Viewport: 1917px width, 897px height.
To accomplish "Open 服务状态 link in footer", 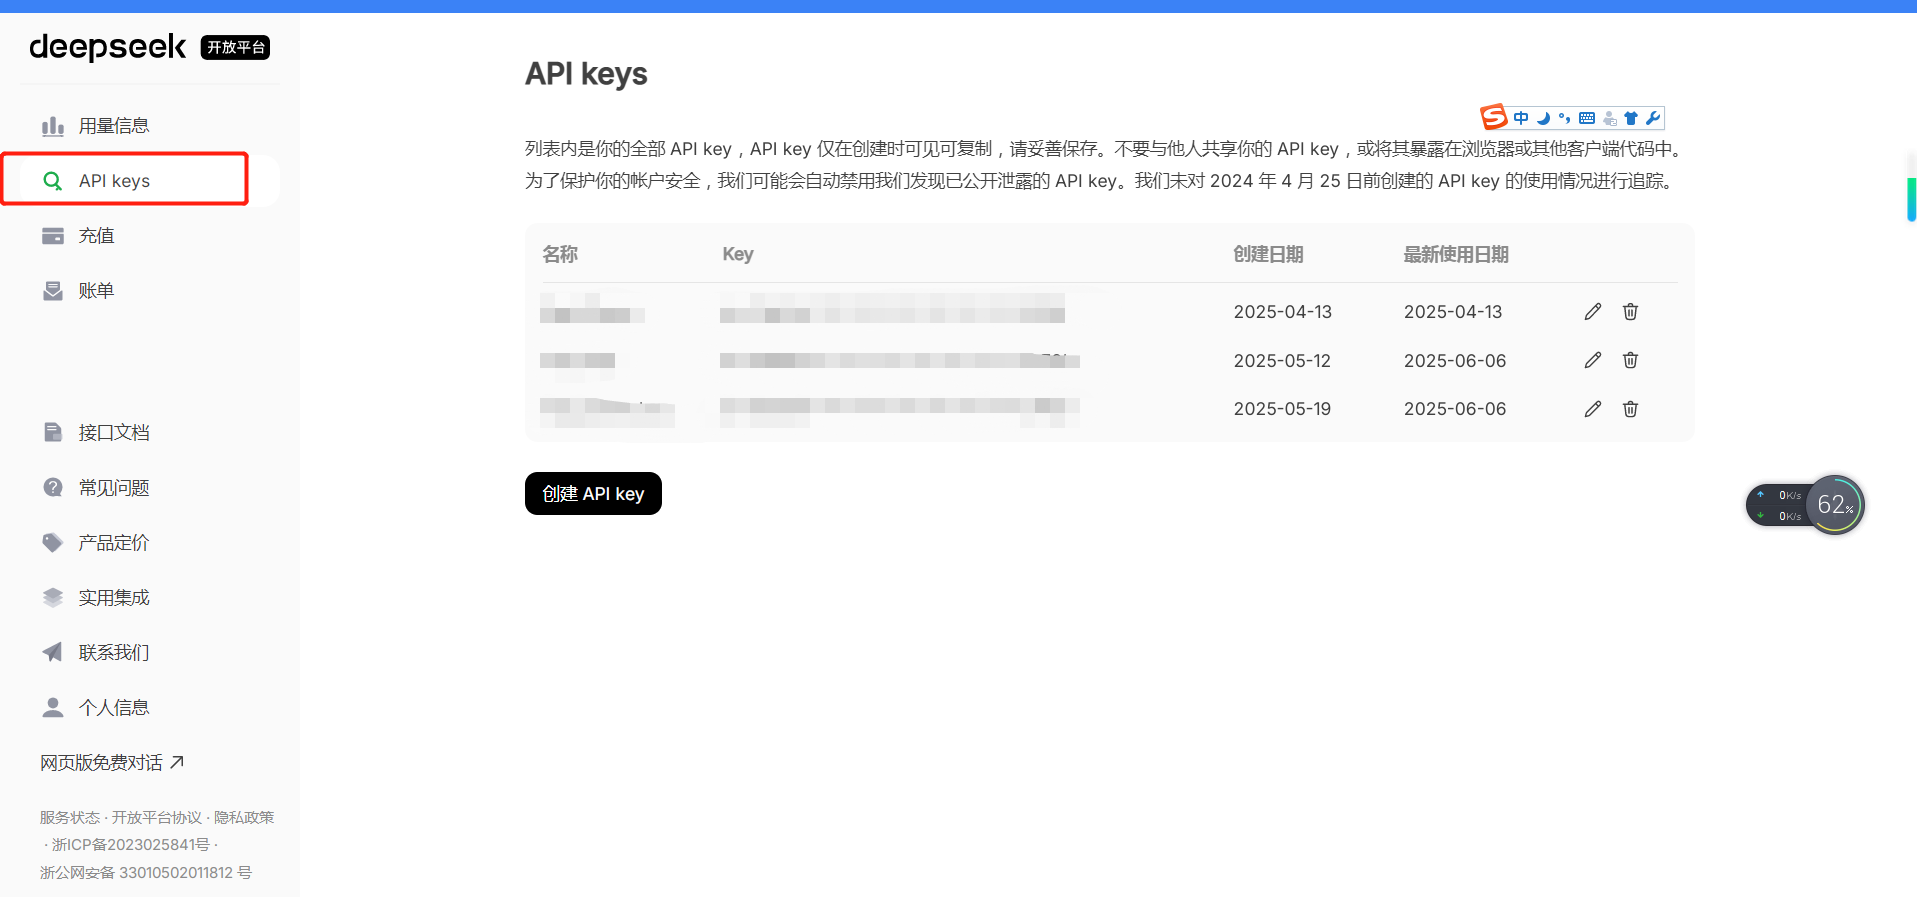I will click(x=70, y=818).
